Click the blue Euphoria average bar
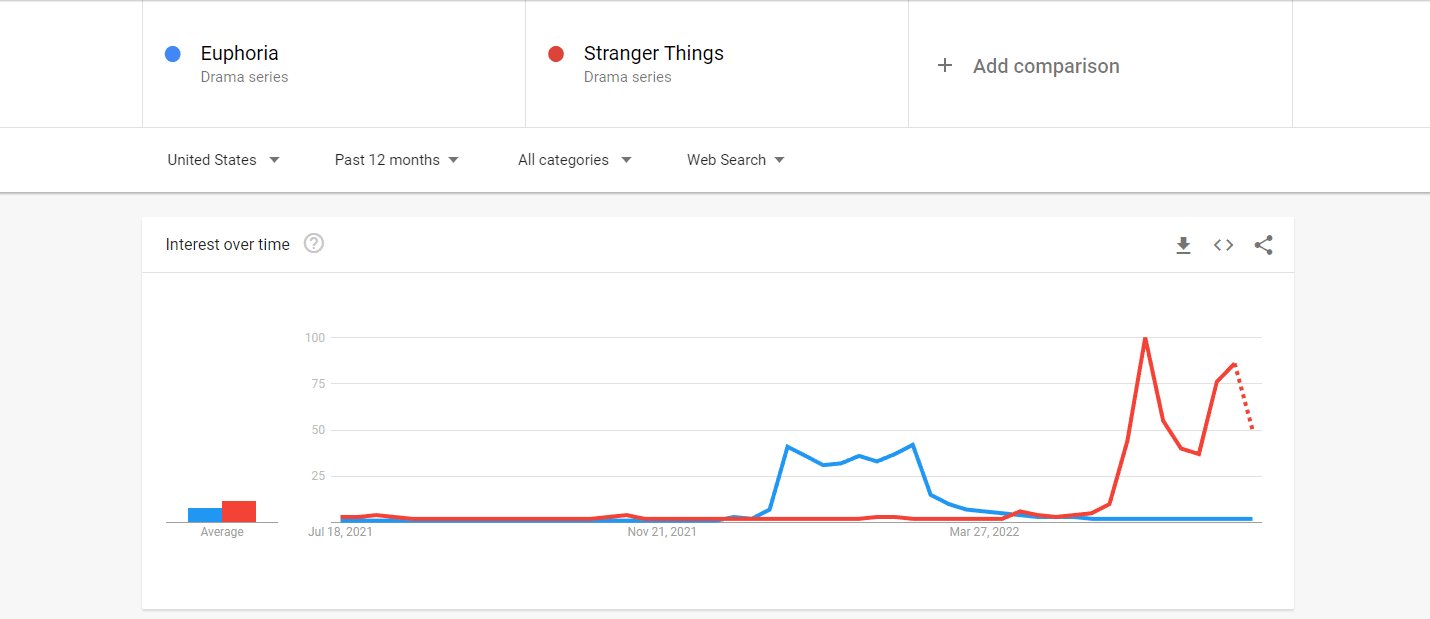Image resolution: width=1430 pixels, height=619 pixels. [205, 515]
